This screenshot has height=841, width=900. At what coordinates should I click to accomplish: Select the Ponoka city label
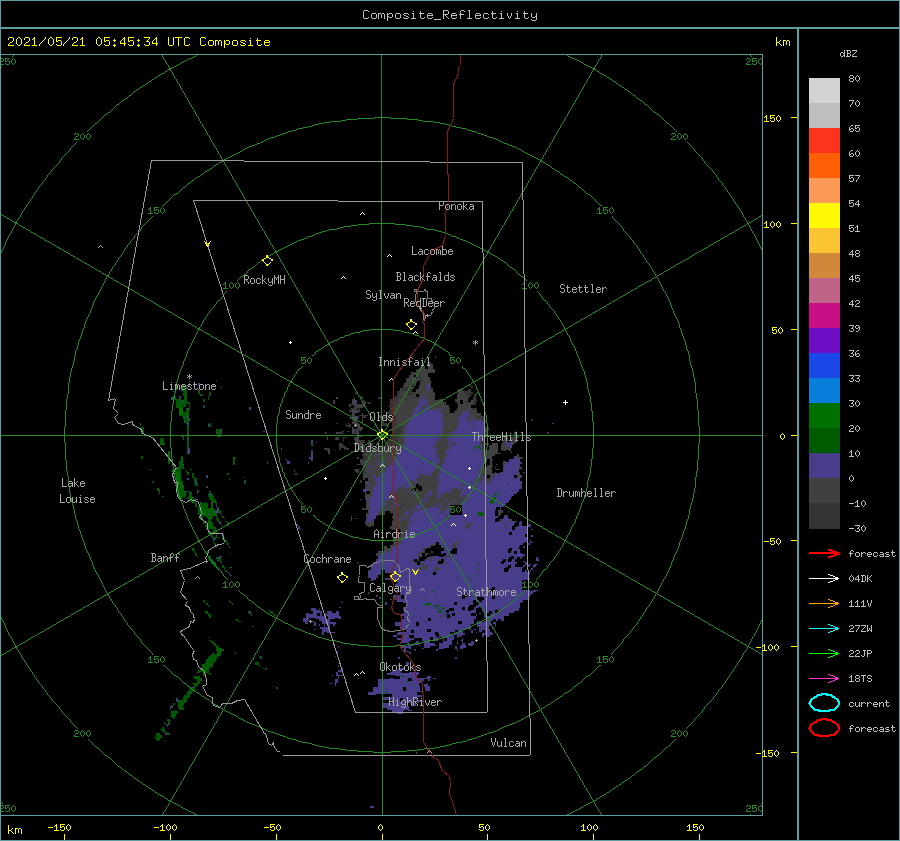click(456, 206)
